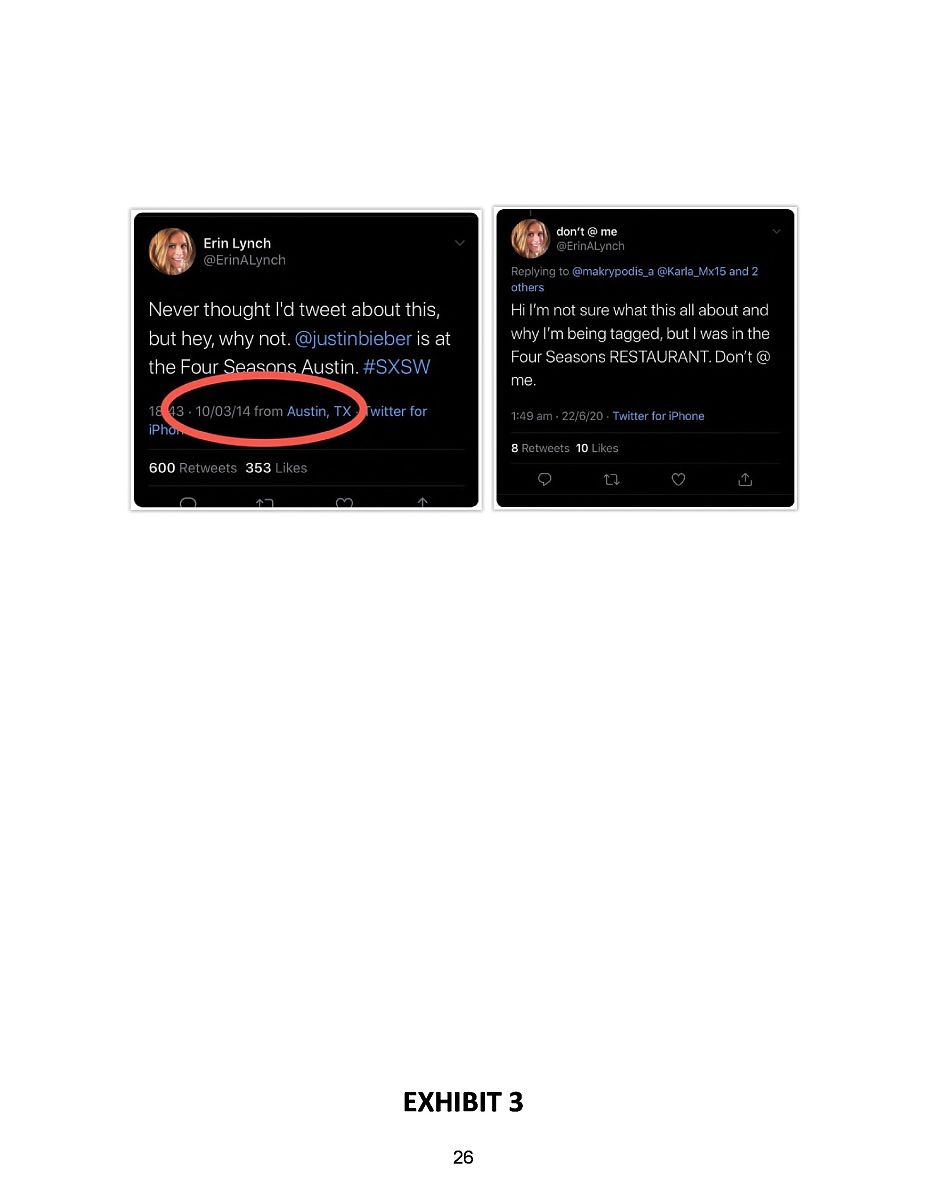Screen dimensions: 927x1200
Task: Click the #SXSW hashtag
Action: pos(397,366)
